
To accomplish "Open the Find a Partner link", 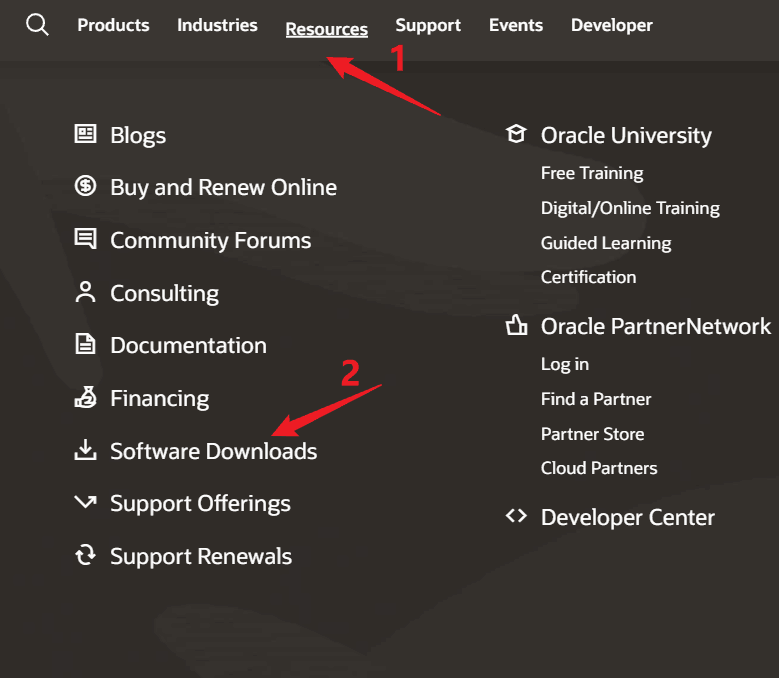I will 595,399.
